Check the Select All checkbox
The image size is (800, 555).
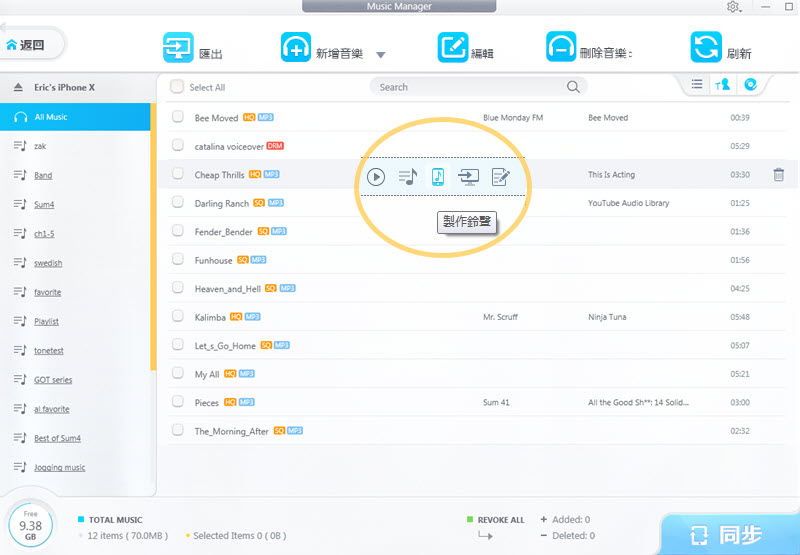(177, 87)
